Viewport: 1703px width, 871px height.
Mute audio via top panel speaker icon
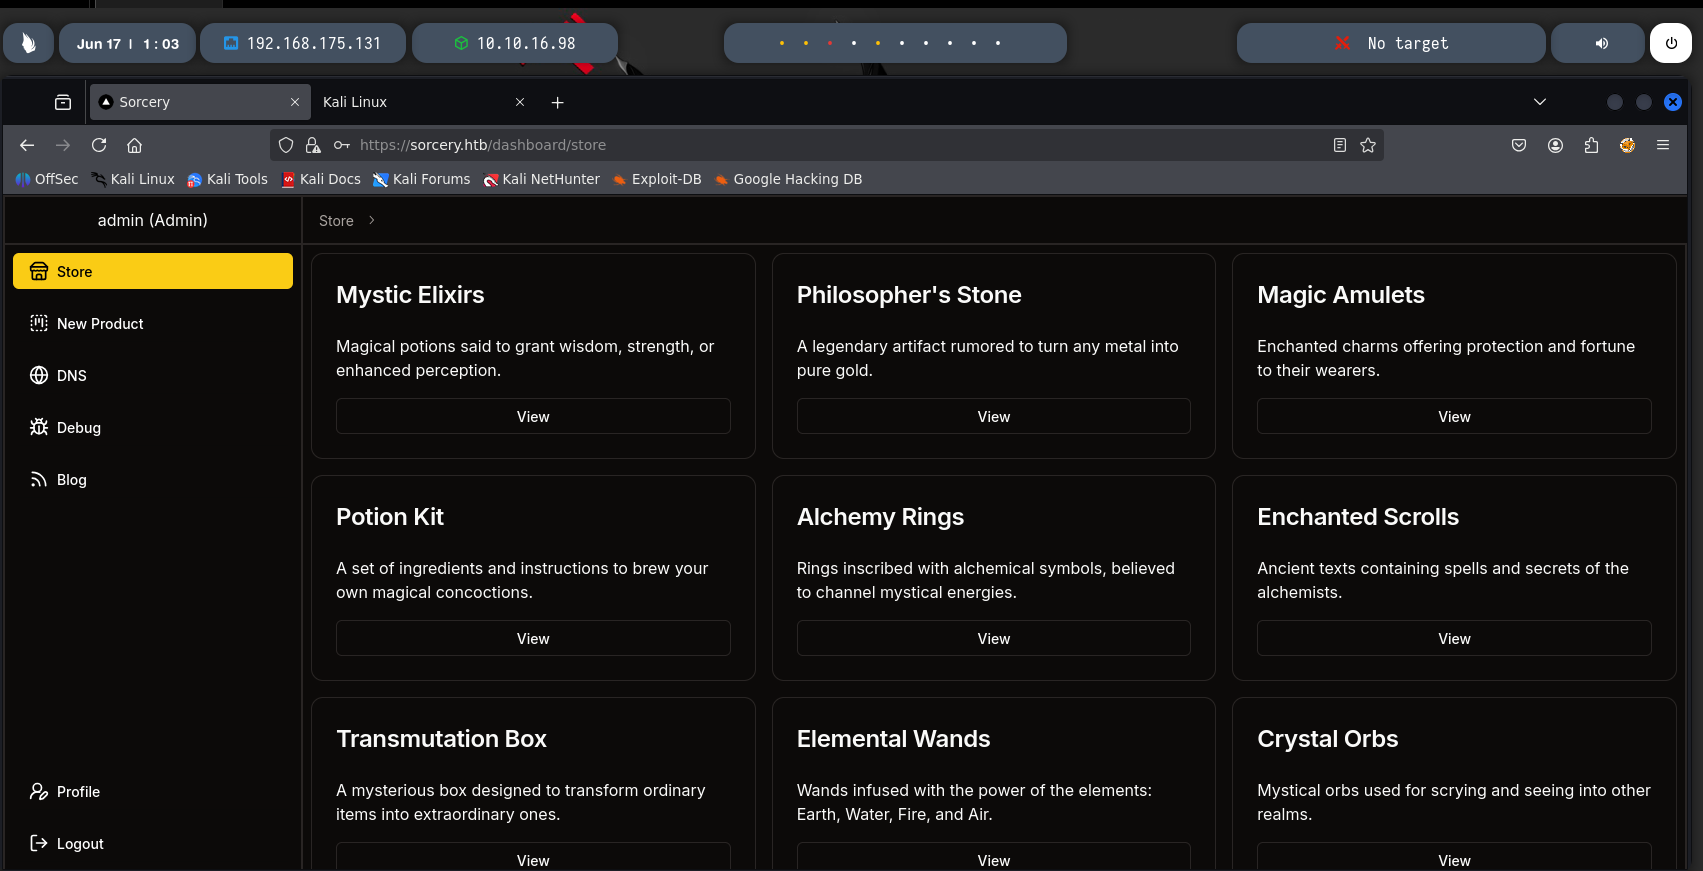(x=1601, y=43)
